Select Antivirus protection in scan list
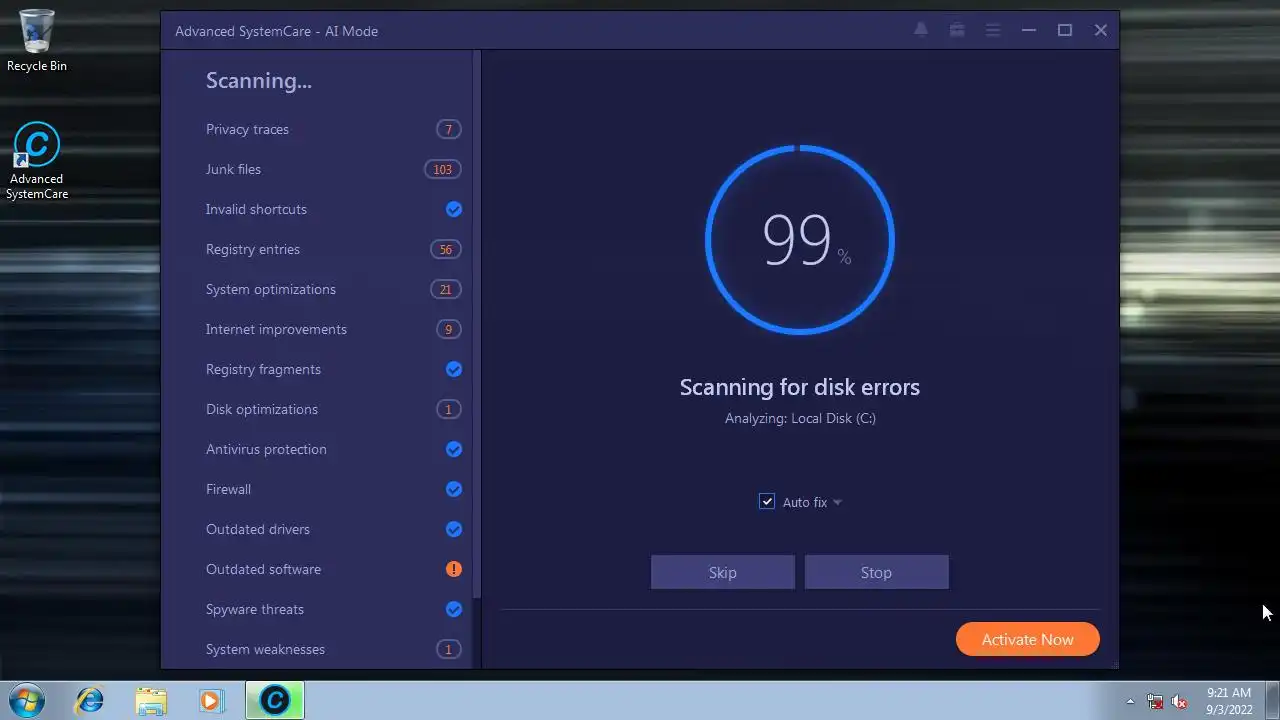 (266, 449)
